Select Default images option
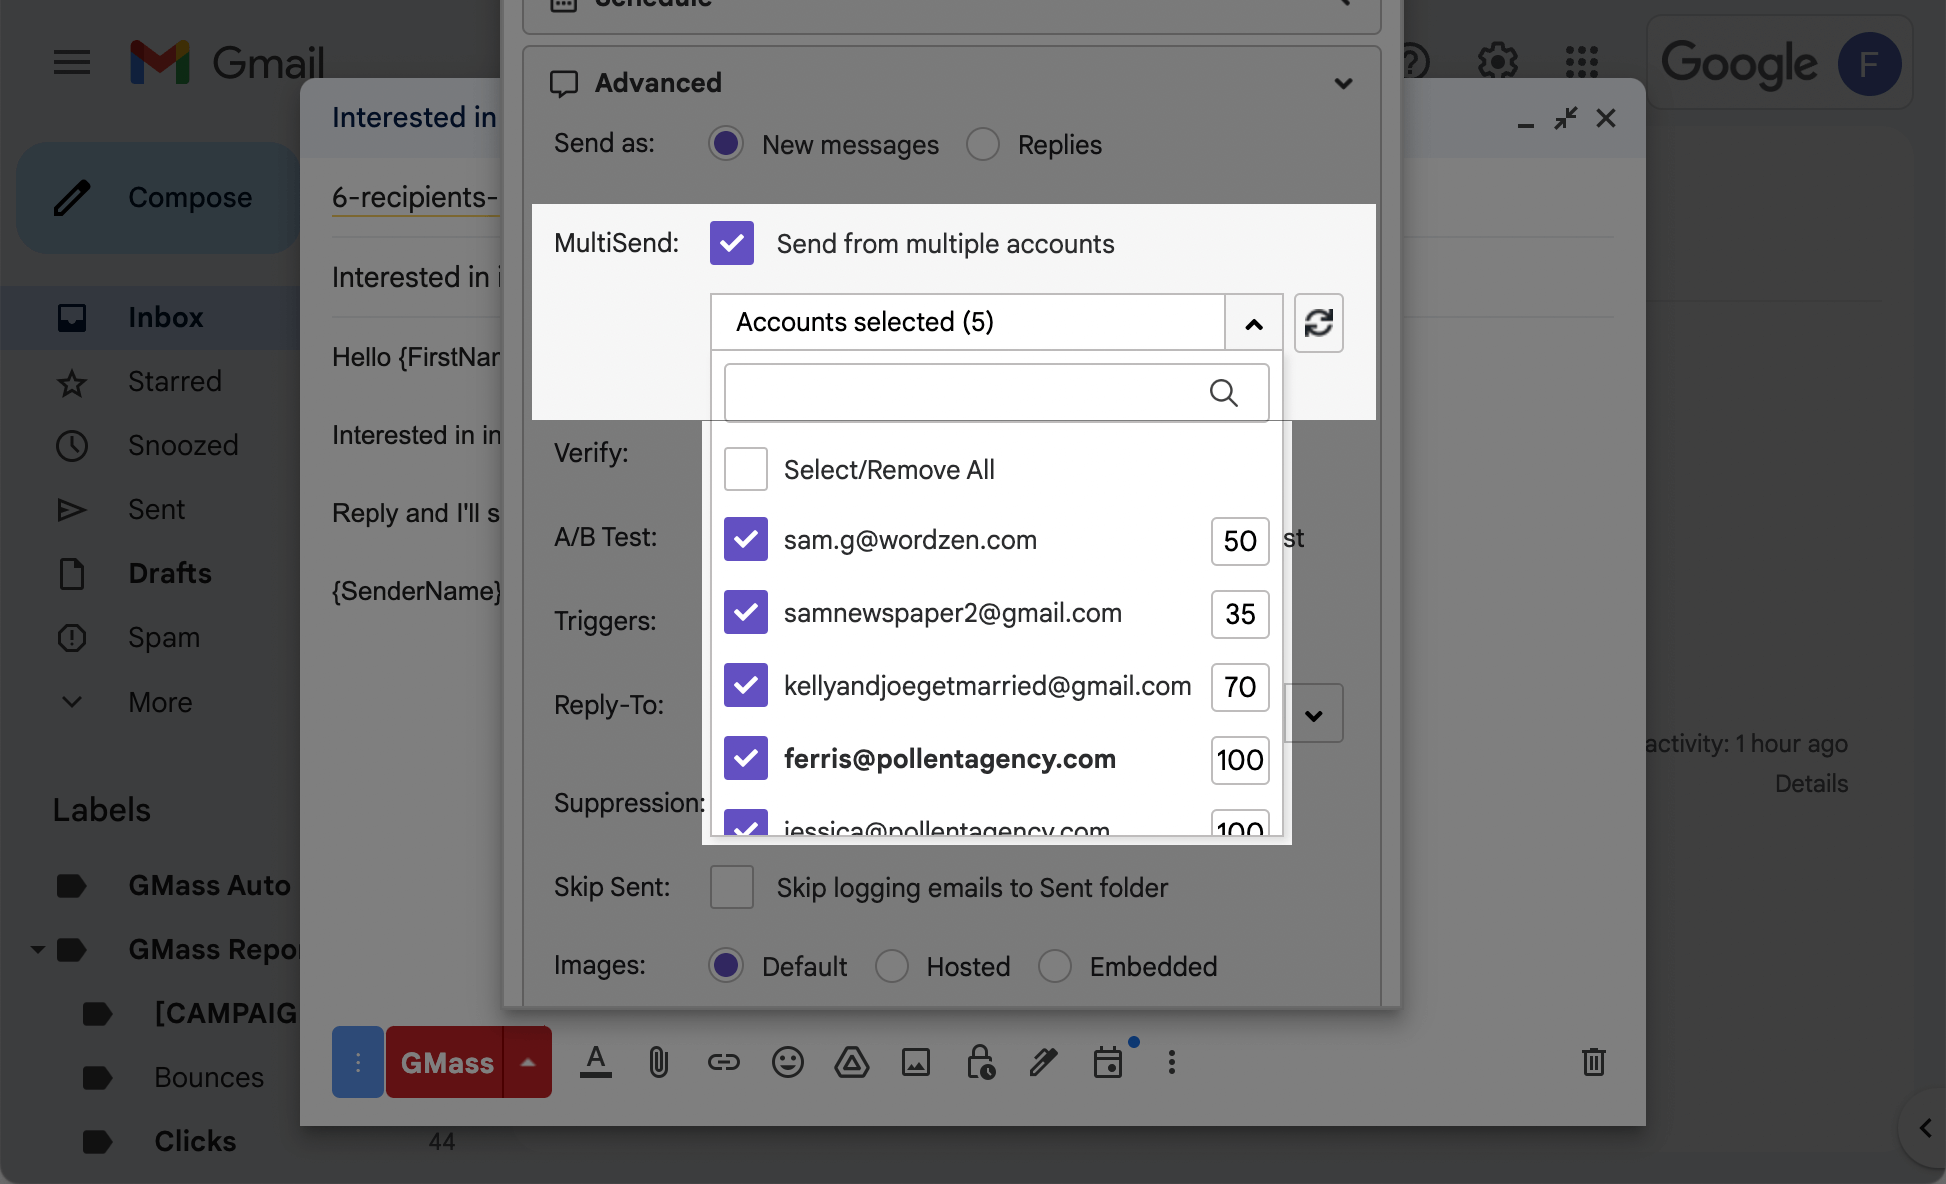1946x1184 pixels. pos(726,966)
